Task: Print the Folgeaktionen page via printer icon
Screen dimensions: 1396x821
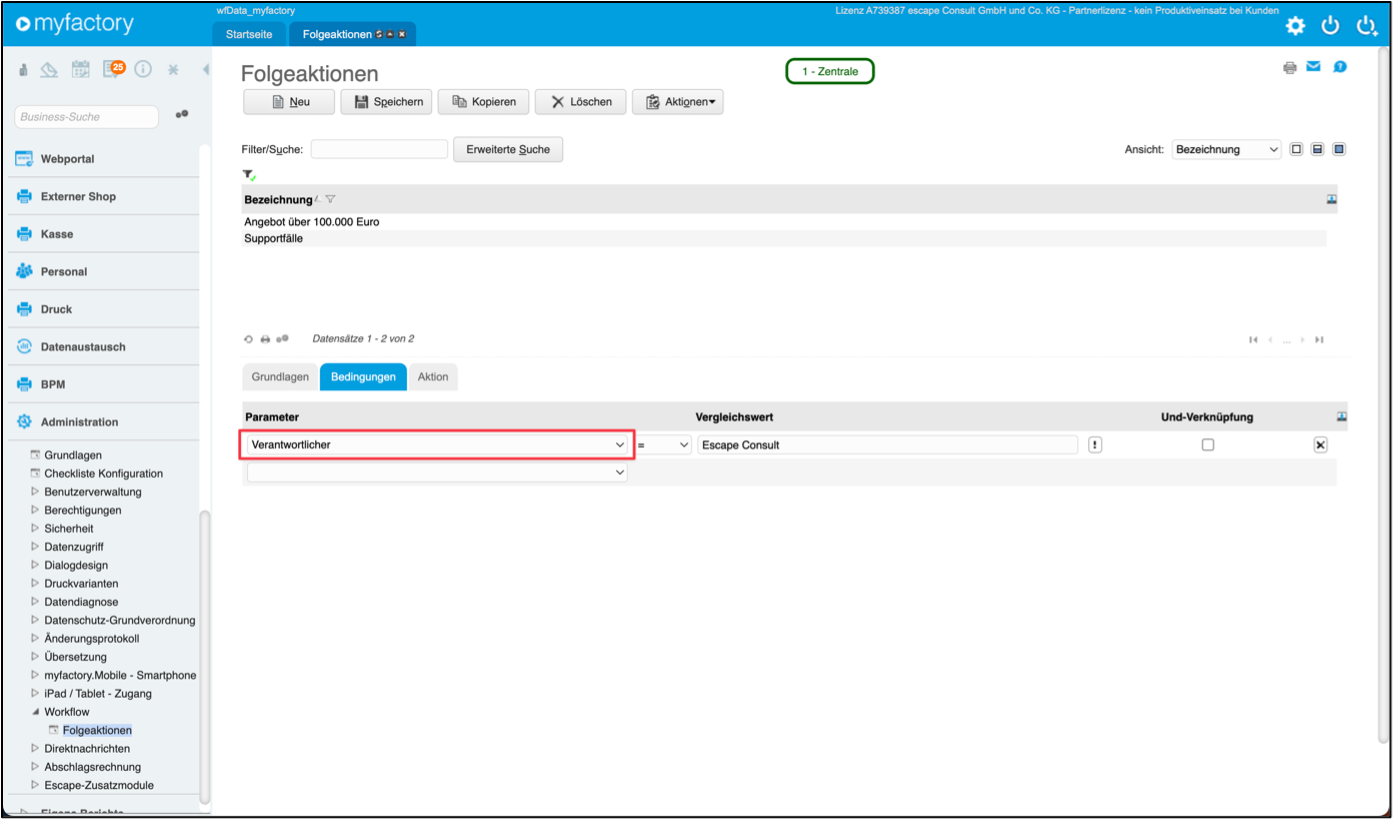Action: pos(1290,68)
